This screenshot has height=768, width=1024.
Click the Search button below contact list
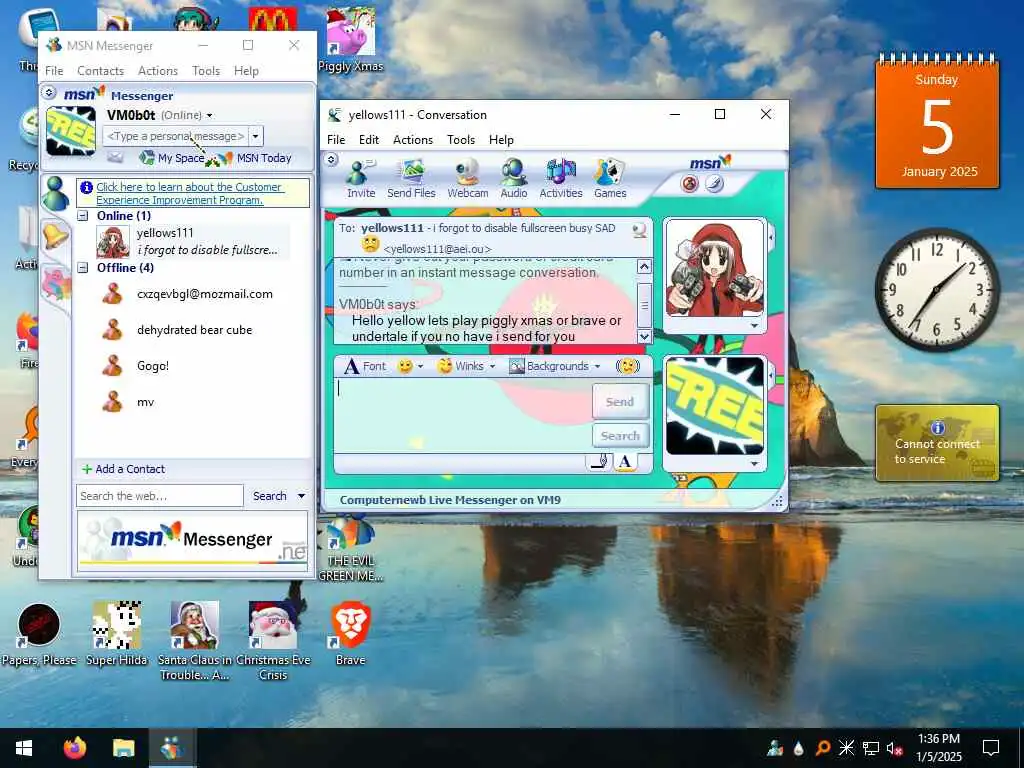tap(269, 496)
